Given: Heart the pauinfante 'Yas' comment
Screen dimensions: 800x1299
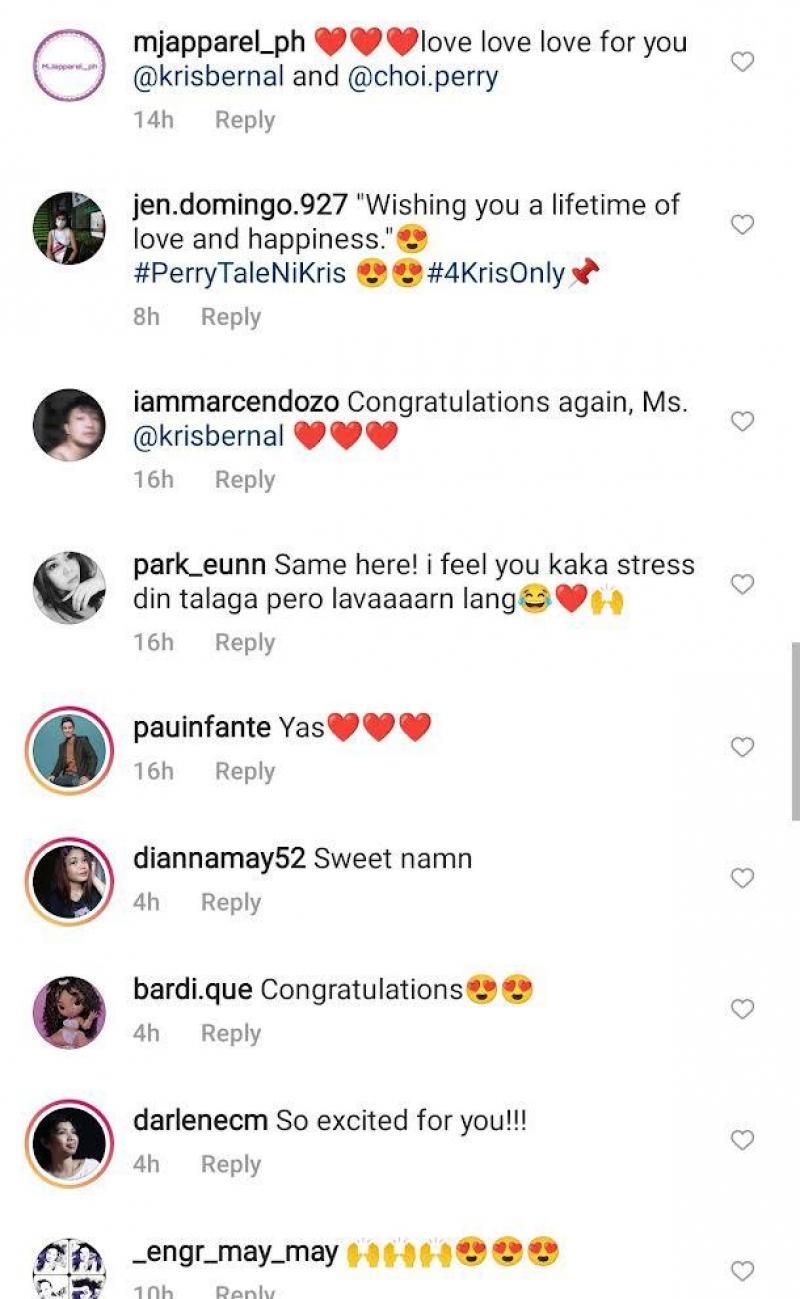Looking at the screenshot, I should pyautogui.click(x=742, y=747).
